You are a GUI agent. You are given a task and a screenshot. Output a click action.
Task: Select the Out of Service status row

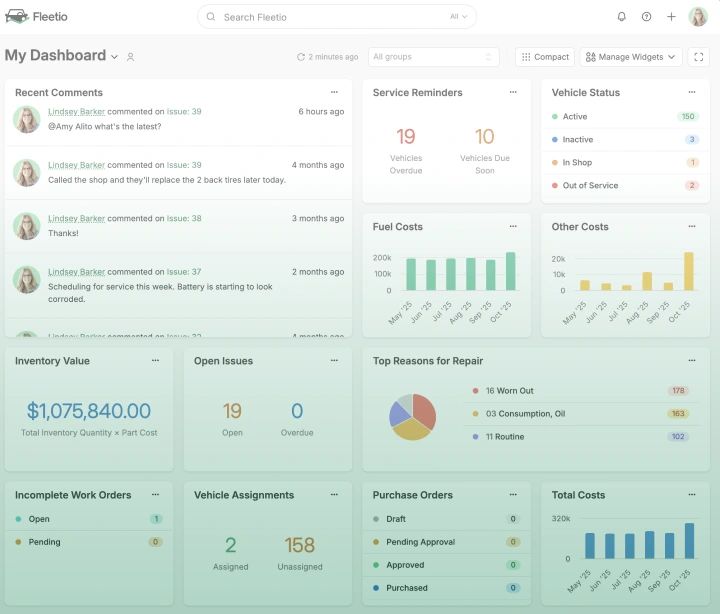(x=625, y=186)
